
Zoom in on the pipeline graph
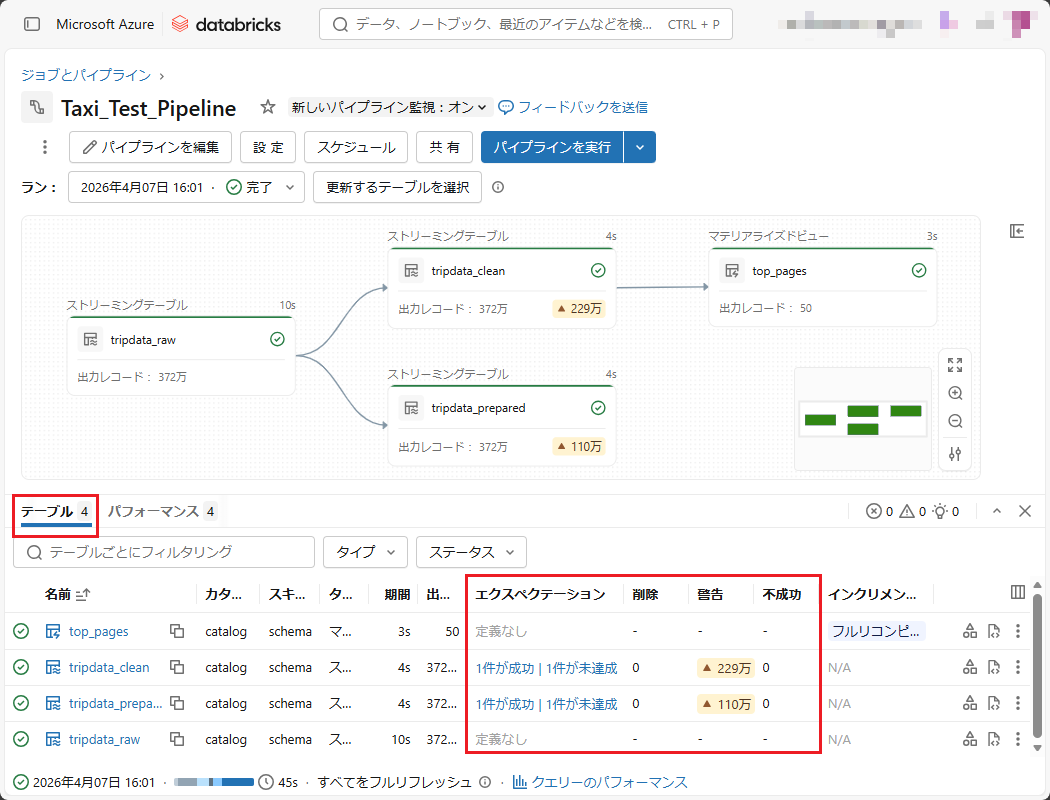coord(955,393)
